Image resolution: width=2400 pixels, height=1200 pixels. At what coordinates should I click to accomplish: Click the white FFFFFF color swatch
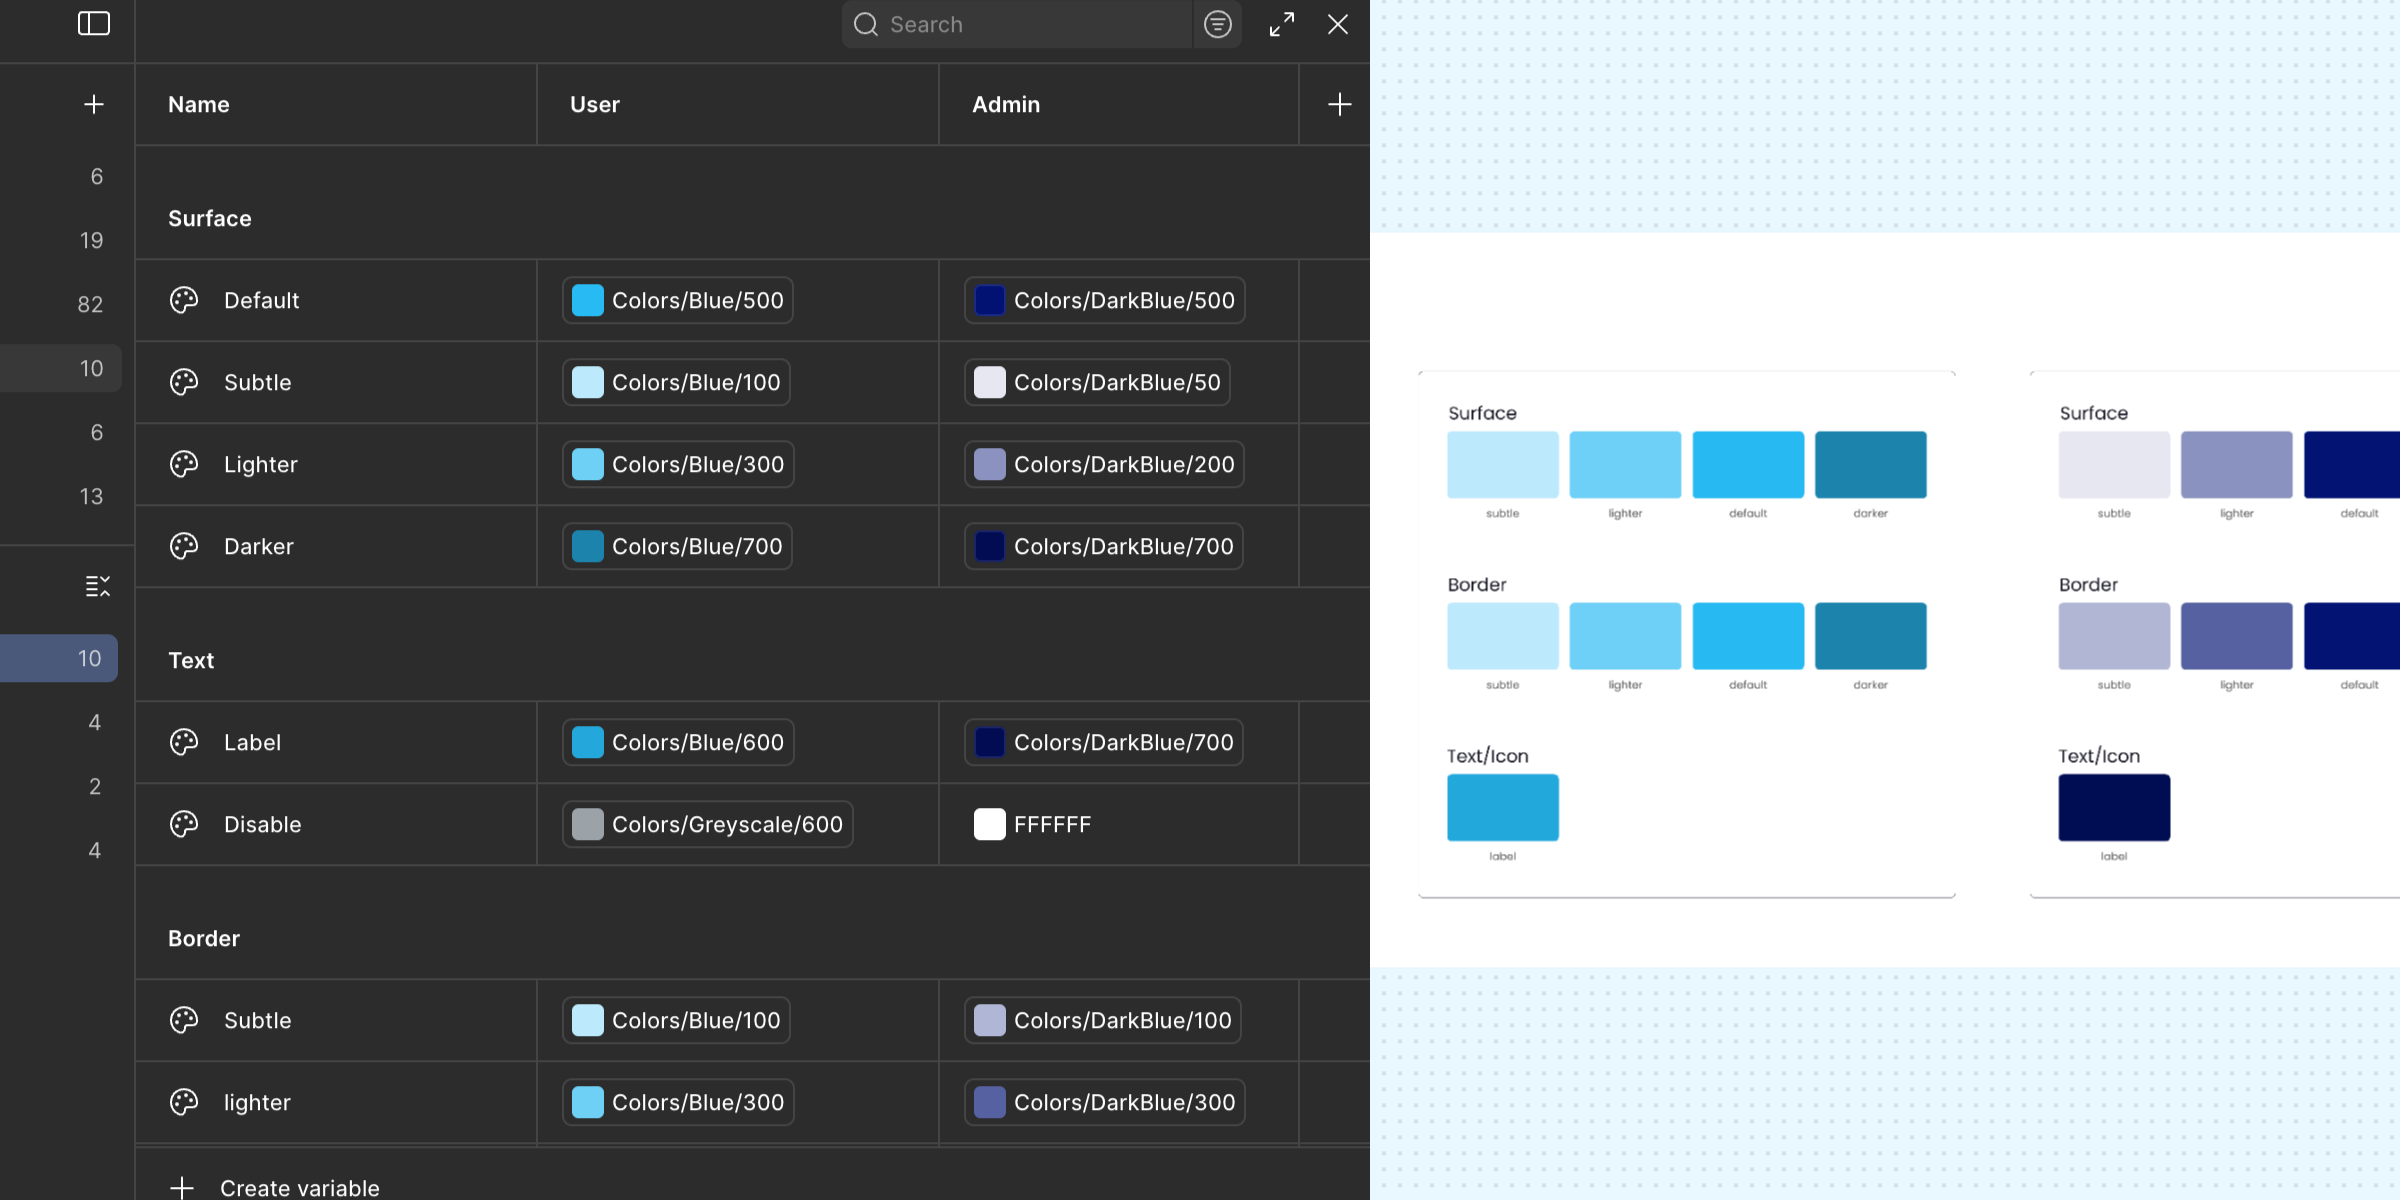tap(989, 824)
